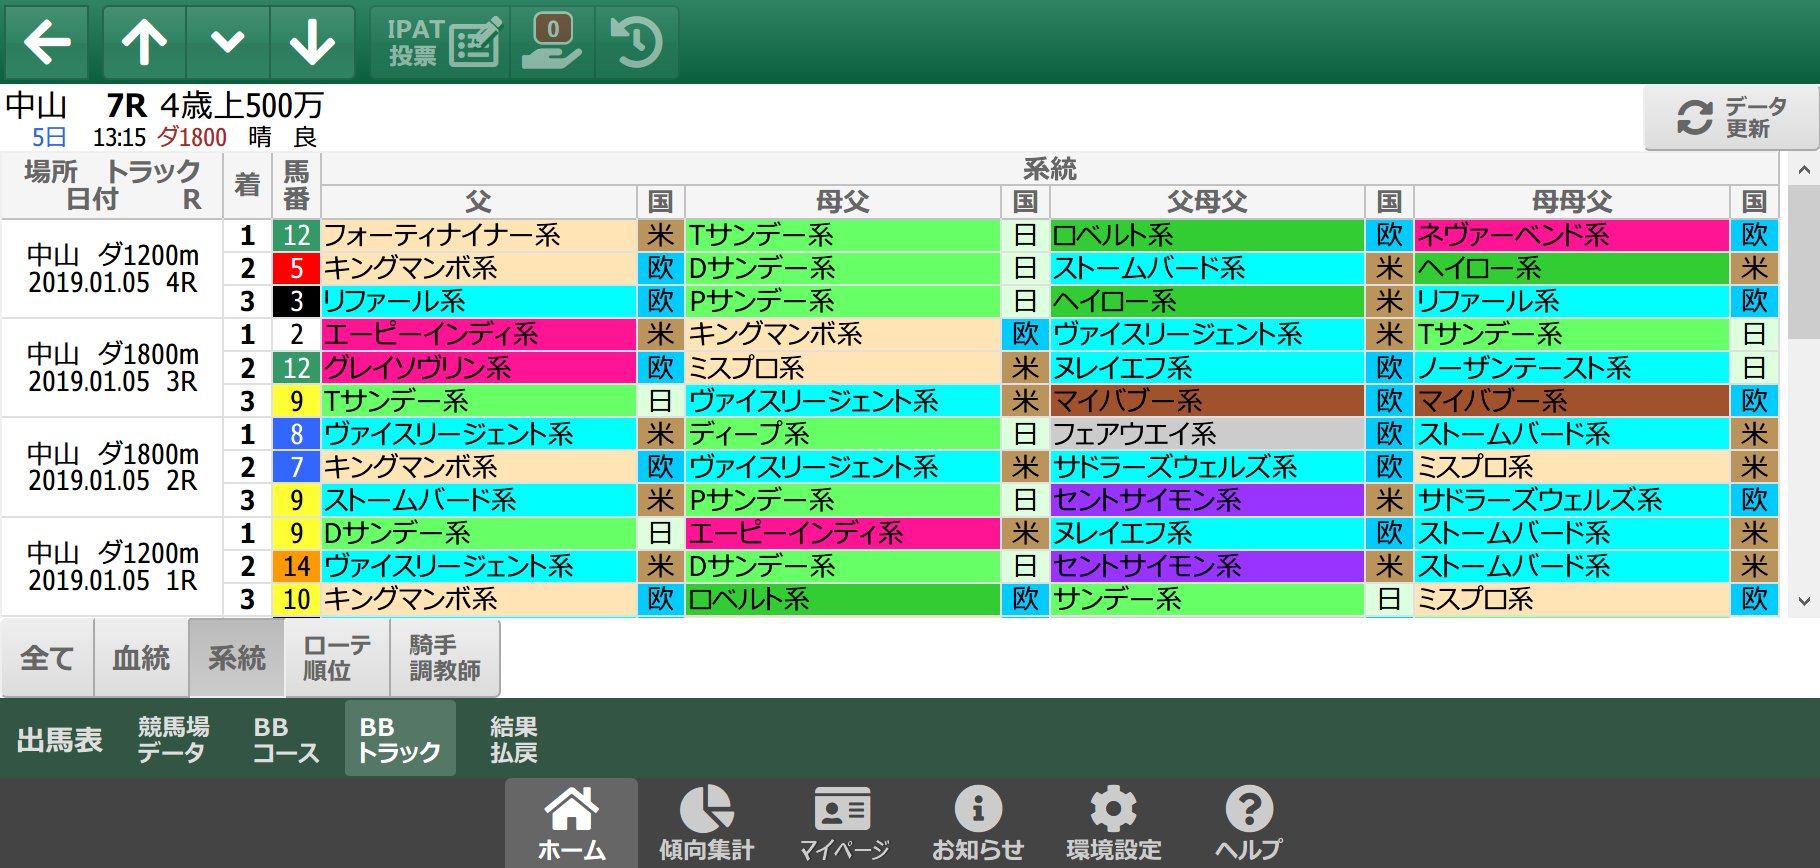Click the 父 column header
The height and width of the screenshot is (868, 1820).
(478, 201)
